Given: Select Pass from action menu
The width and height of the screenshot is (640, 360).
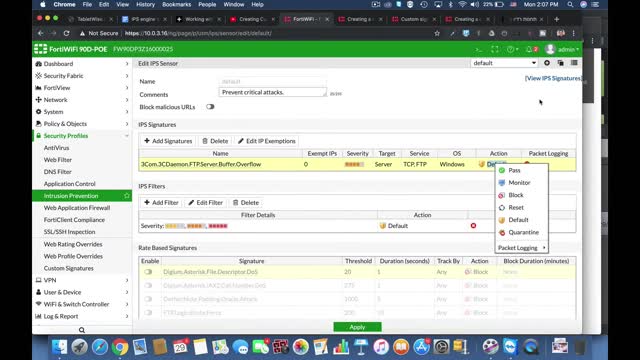Looking at the screenshot, I should pyautogui.click(x=521, y=170).
